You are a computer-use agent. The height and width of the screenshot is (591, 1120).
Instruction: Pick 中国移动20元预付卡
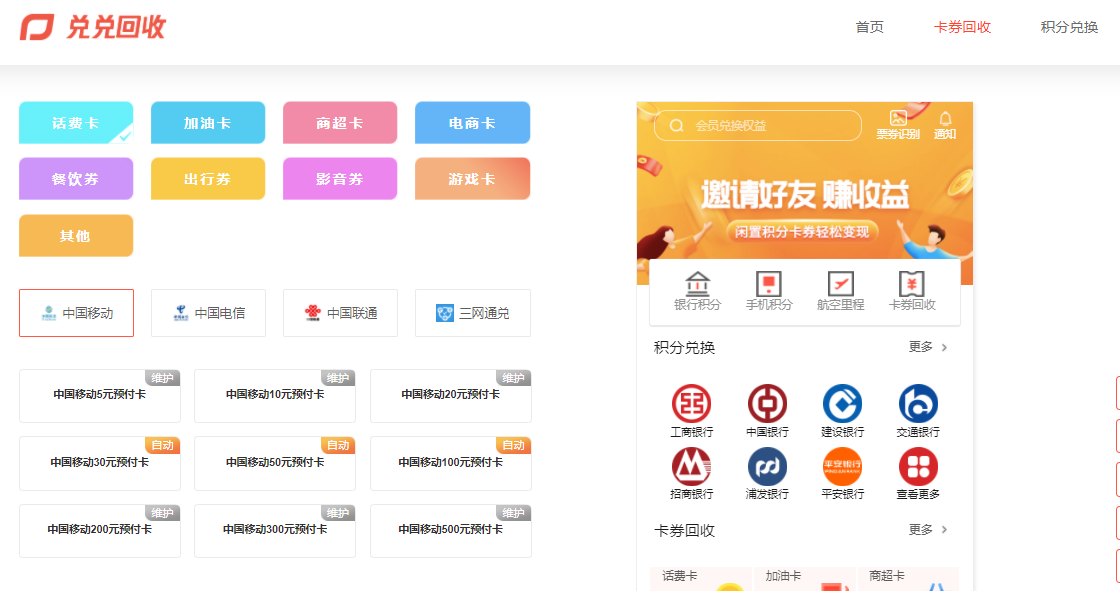pos(451,396)
